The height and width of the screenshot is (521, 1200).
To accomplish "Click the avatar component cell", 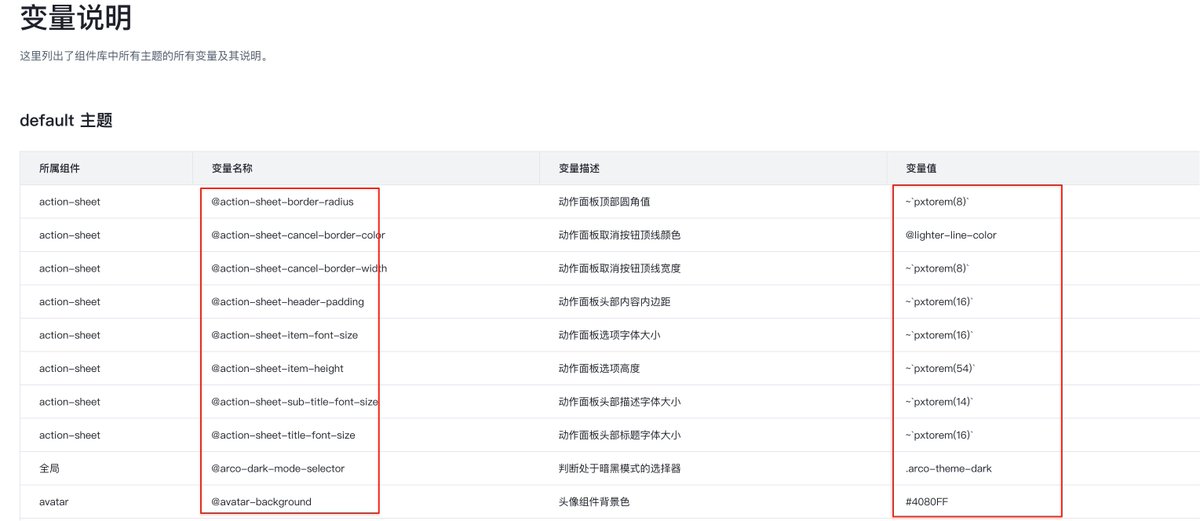I will (x=55, y=502).
